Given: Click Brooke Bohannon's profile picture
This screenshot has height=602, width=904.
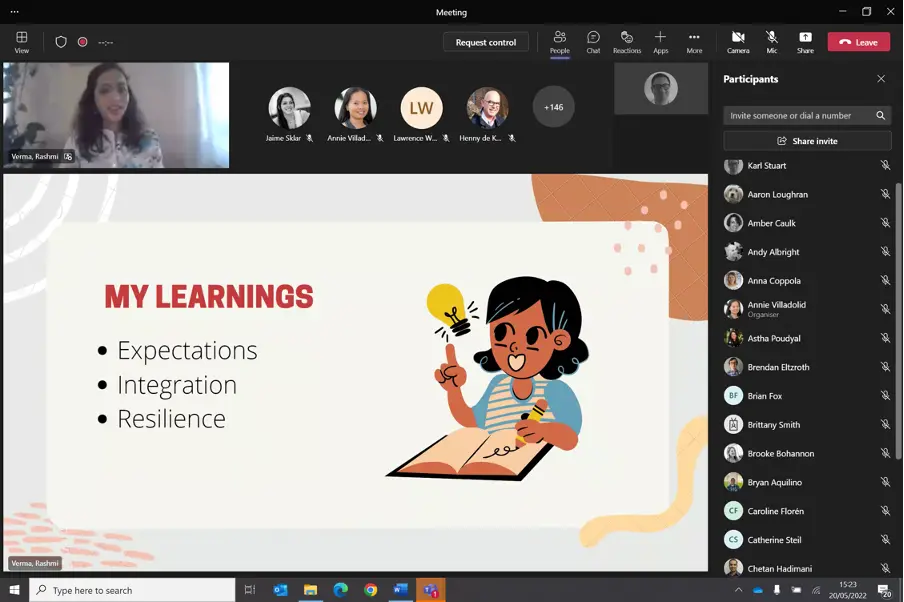Looking at the screenshot, I should click(733, 453).
